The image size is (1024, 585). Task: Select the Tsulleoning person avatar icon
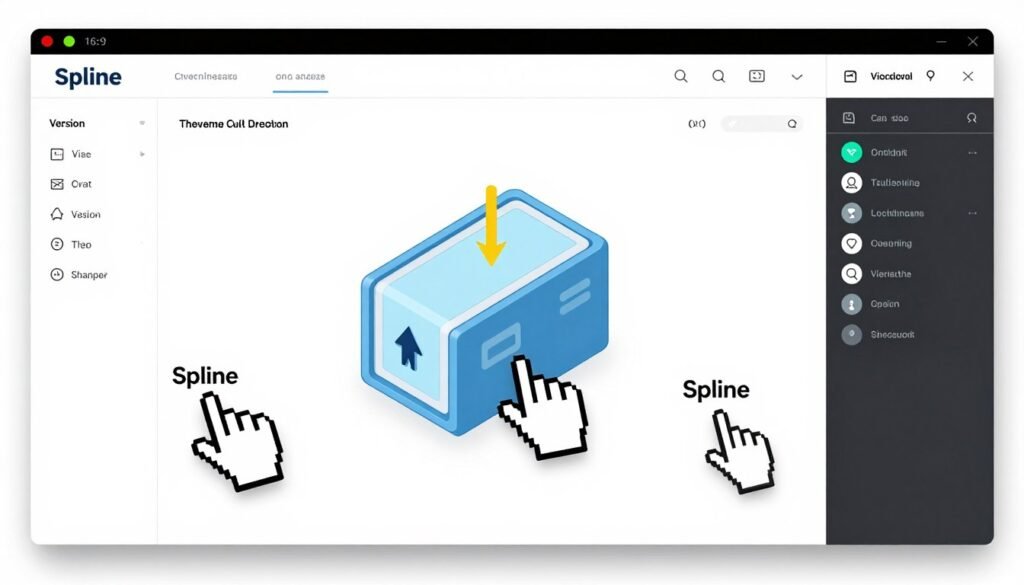[x=851, y=183]
